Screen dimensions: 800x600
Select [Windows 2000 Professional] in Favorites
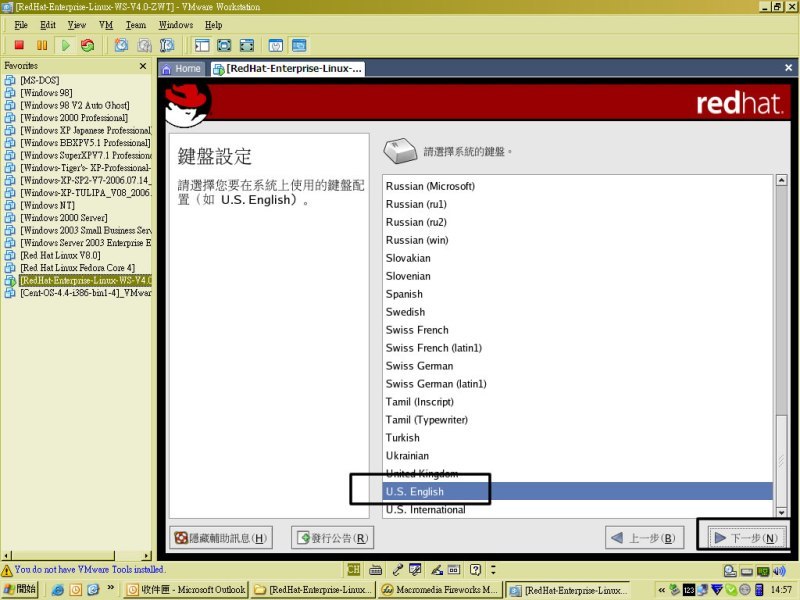[74, 118]
